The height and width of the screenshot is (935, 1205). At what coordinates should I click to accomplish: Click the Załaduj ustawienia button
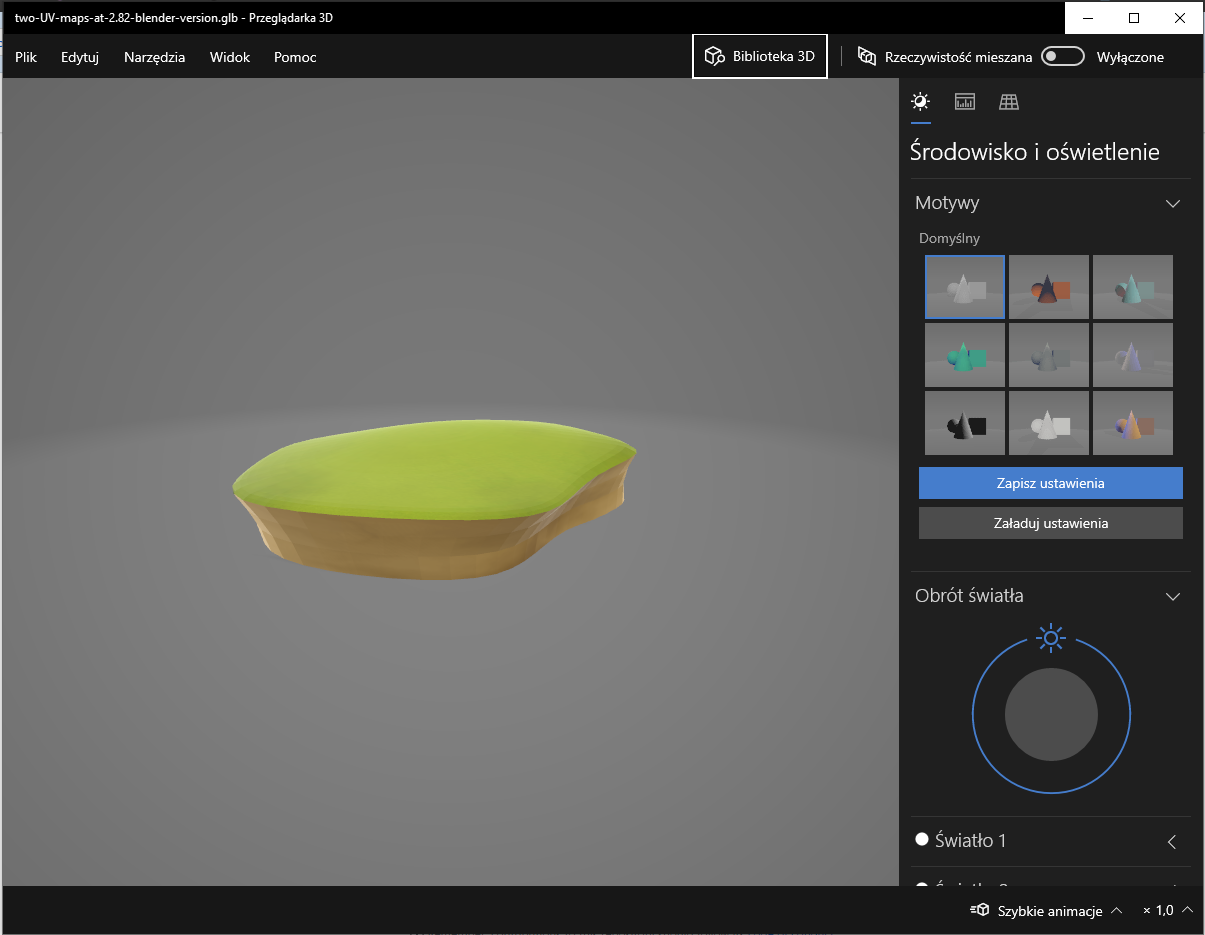pyautogui.click(x=1050, y=522)
